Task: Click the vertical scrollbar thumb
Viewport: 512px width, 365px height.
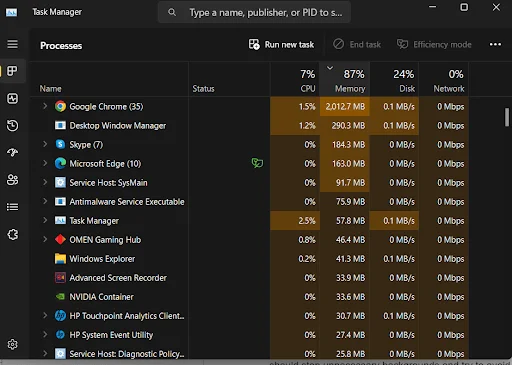Action: pyautogui.click(x=507, y=117)
